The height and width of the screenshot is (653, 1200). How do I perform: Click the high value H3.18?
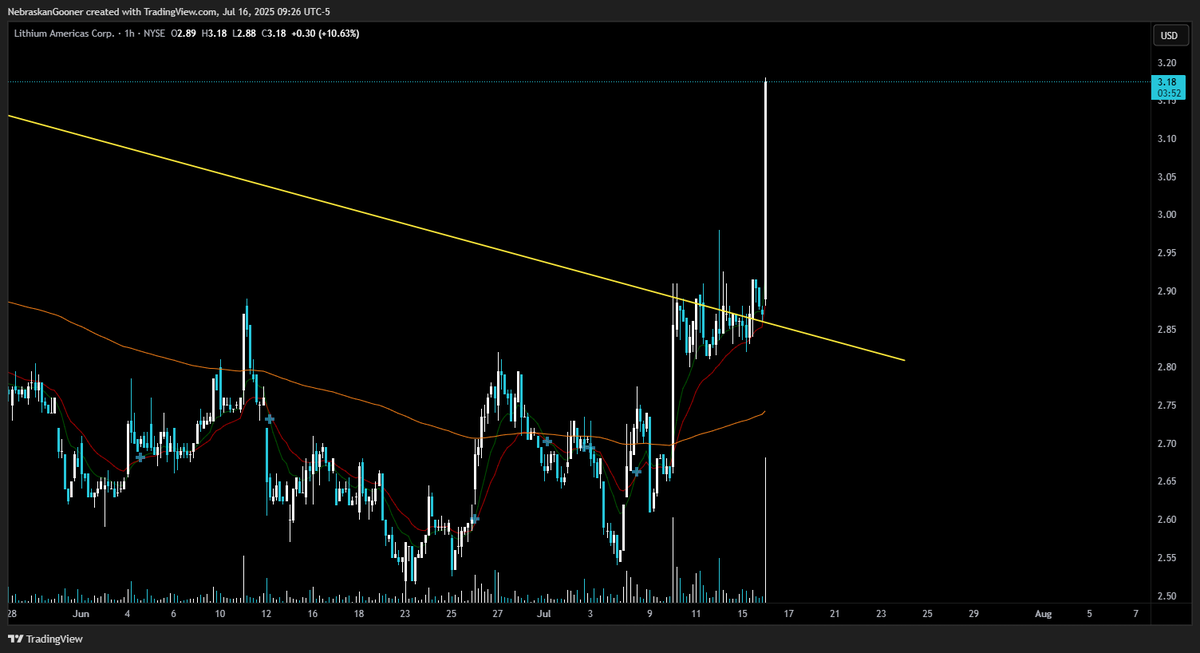click(214, 33)
